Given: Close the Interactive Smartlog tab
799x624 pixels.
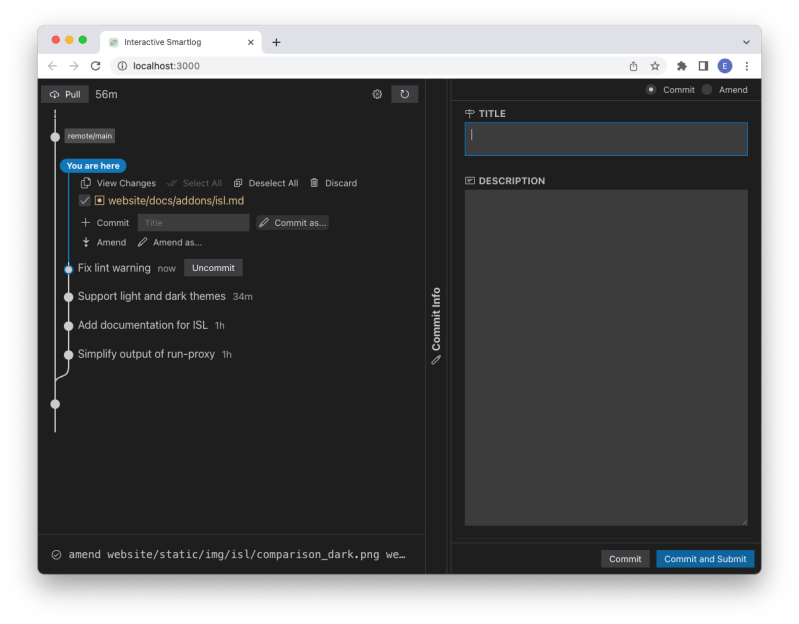Looking at the screenshot, I should pyautogui.click(x=251, y=42).
